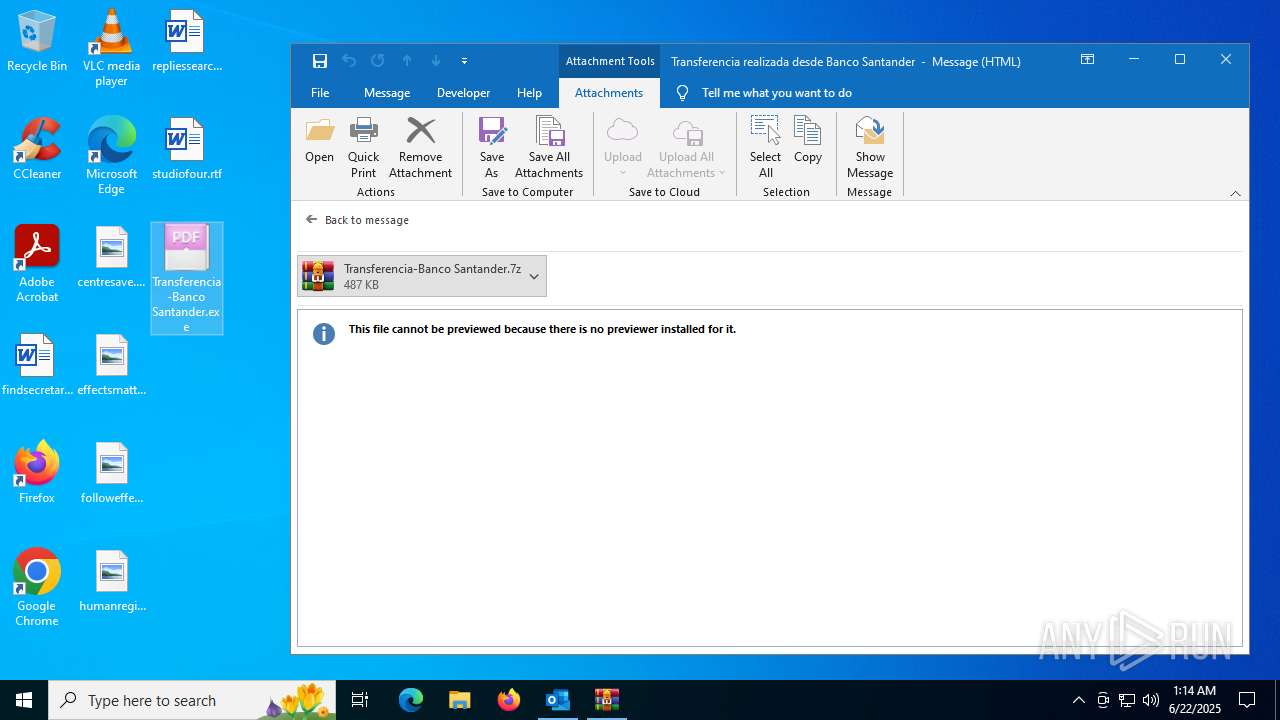Open the volume control in tray
This screenshot has height=720, width=1280.
pyautogui.click(x=1151, y=700)
